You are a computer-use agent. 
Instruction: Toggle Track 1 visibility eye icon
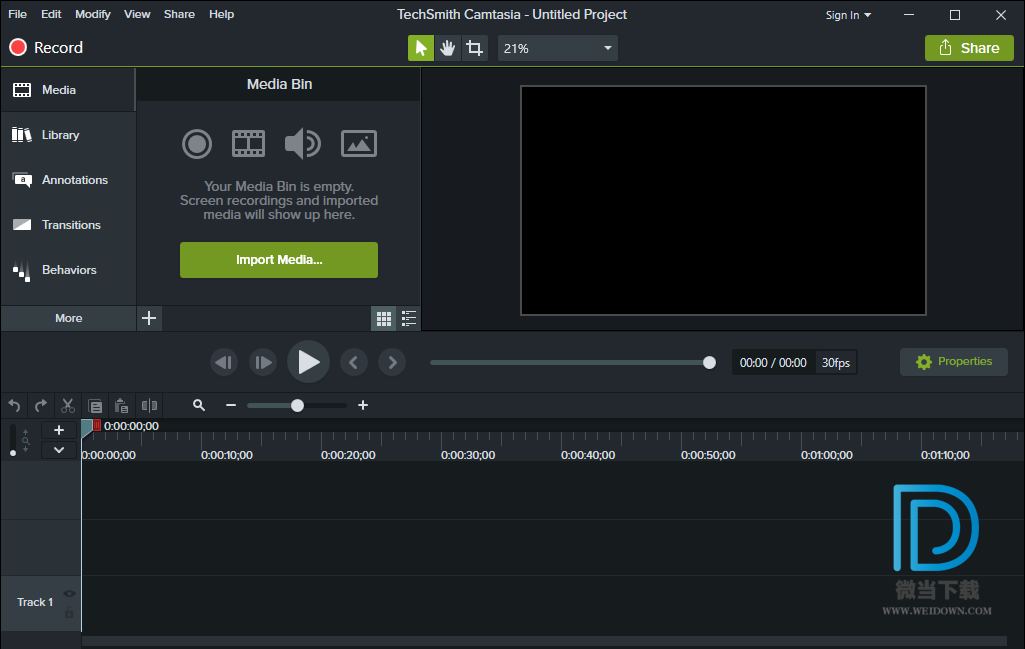(69, 593)
